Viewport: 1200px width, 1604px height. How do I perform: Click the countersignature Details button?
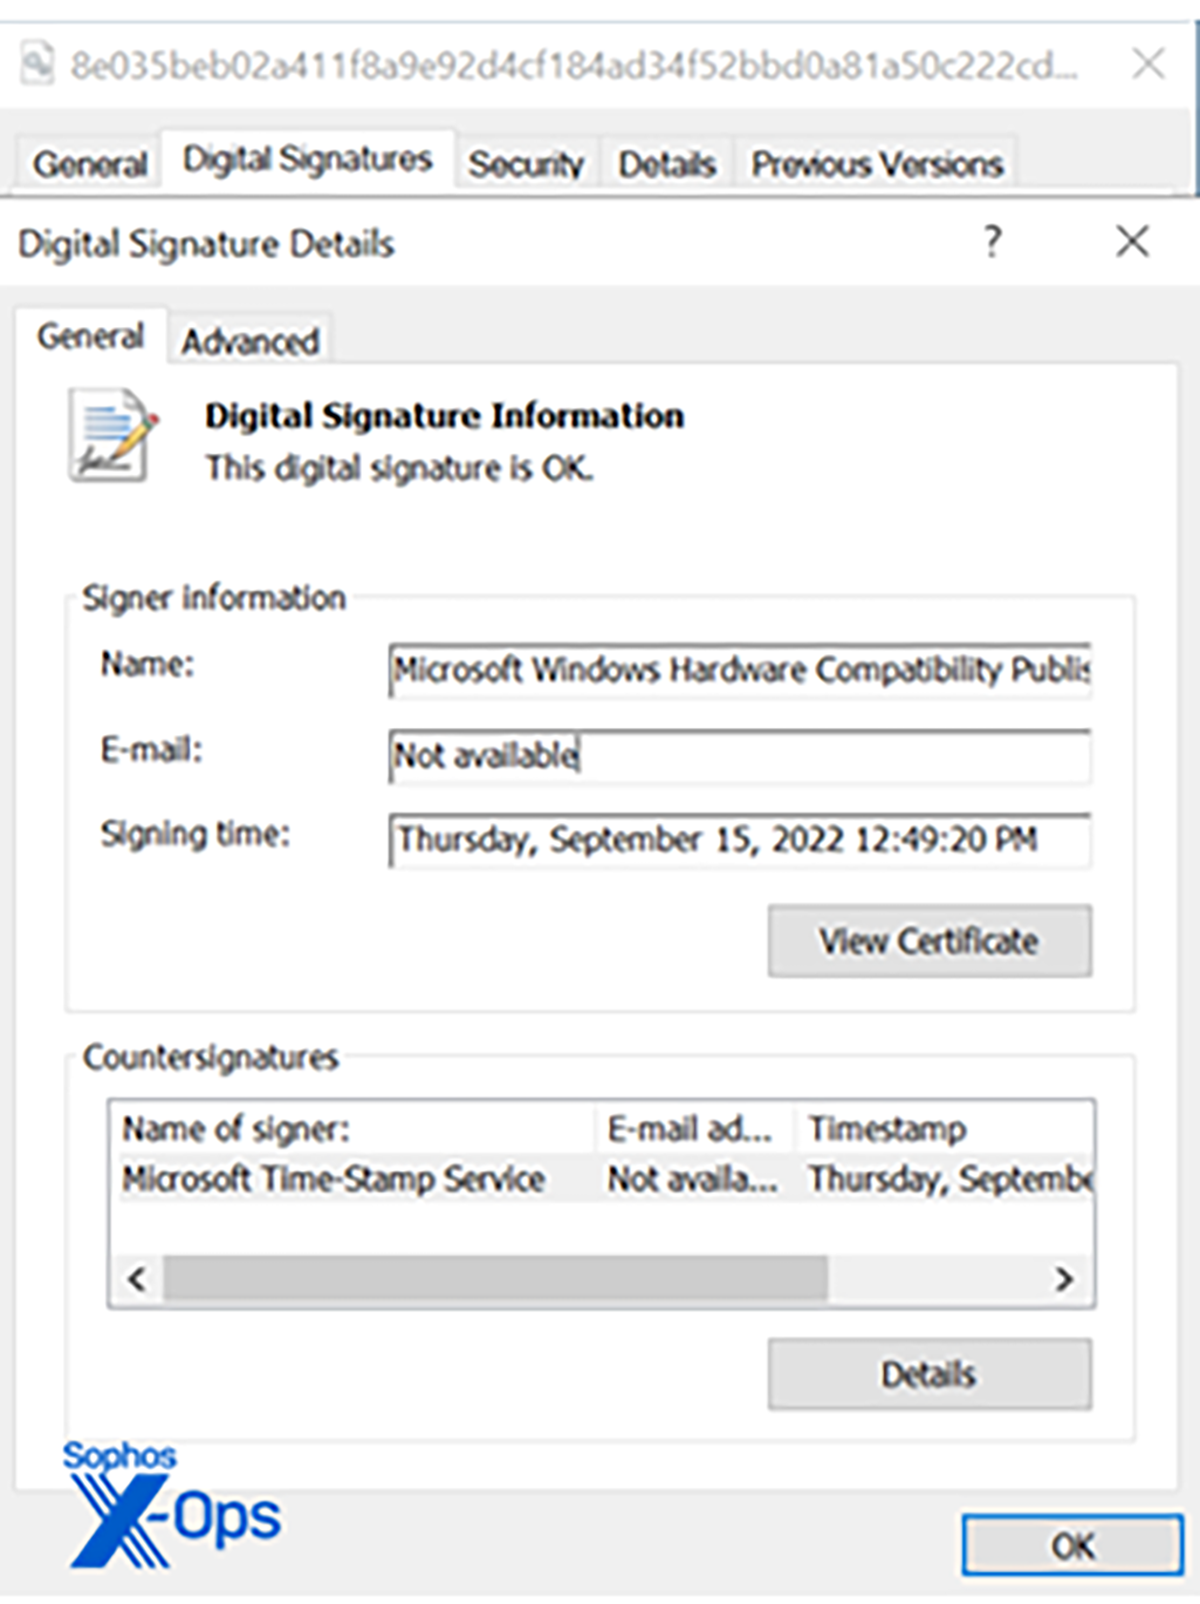tap(929, 1374)
